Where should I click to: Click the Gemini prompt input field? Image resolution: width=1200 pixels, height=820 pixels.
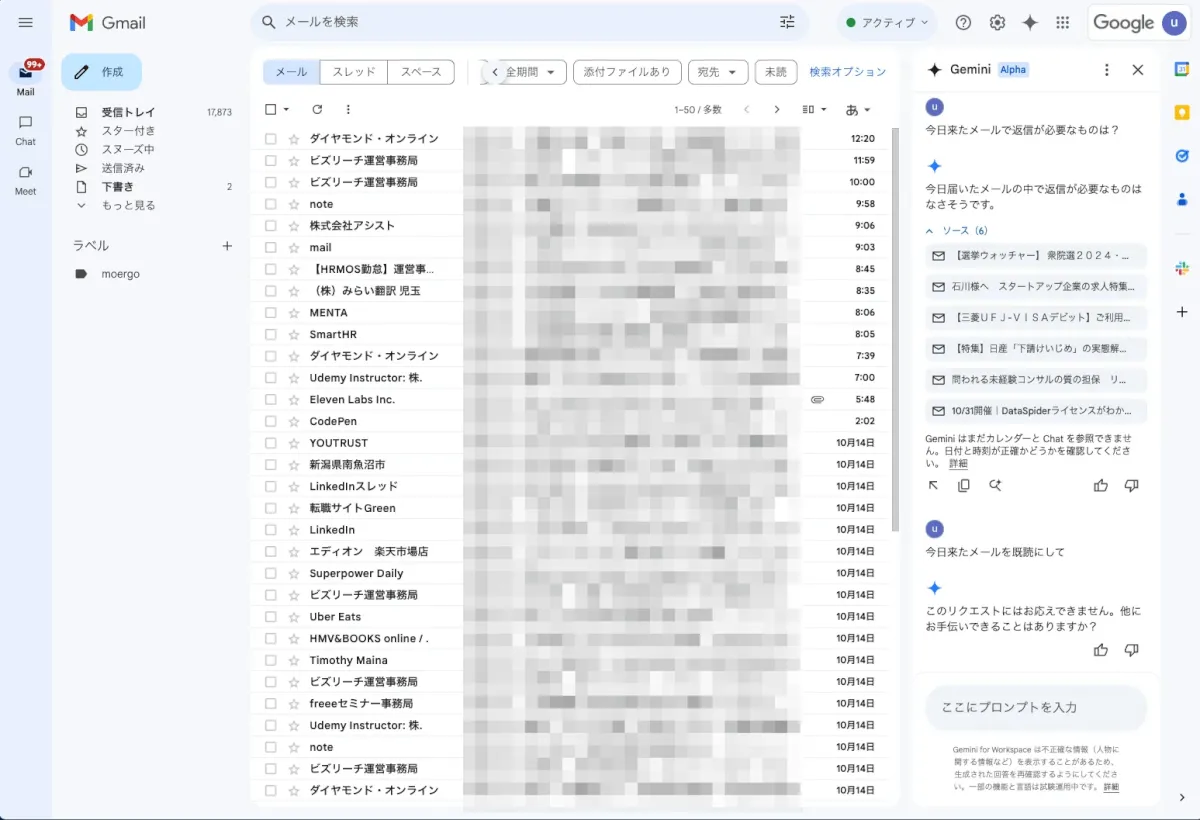(1035, 707)
